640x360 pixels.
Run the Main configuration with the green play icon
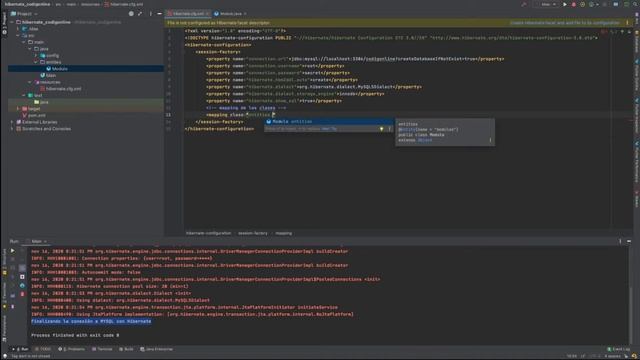565,4
